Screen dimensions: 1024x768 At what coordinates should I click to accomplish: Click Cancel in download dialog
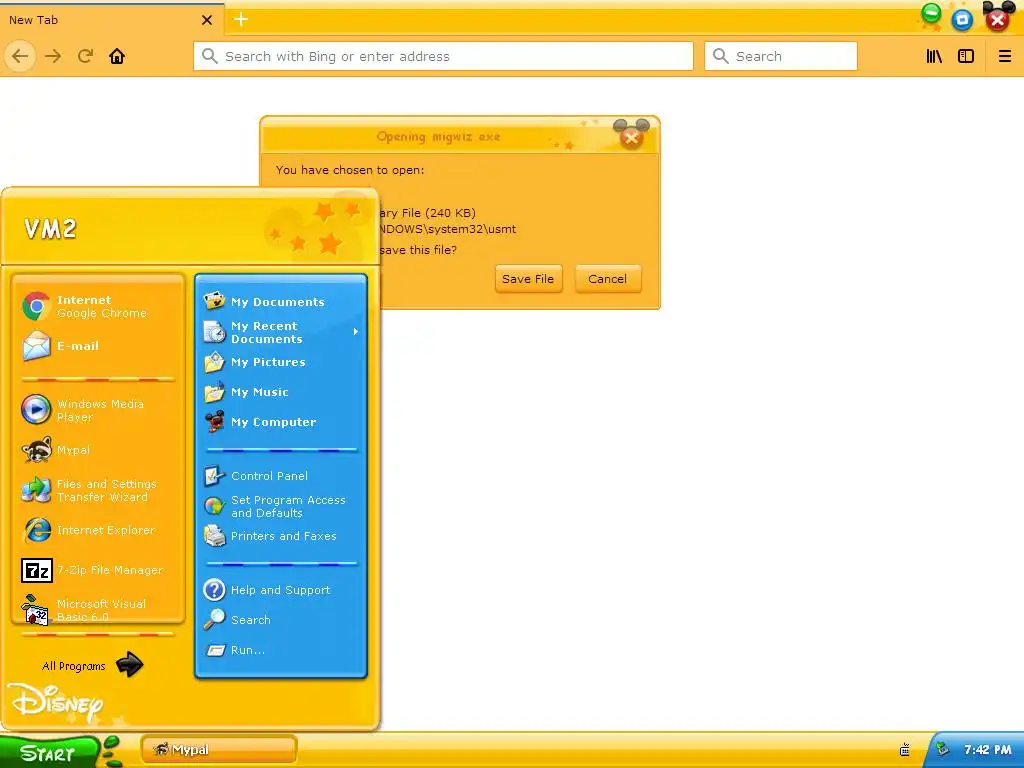pos(607,279)
